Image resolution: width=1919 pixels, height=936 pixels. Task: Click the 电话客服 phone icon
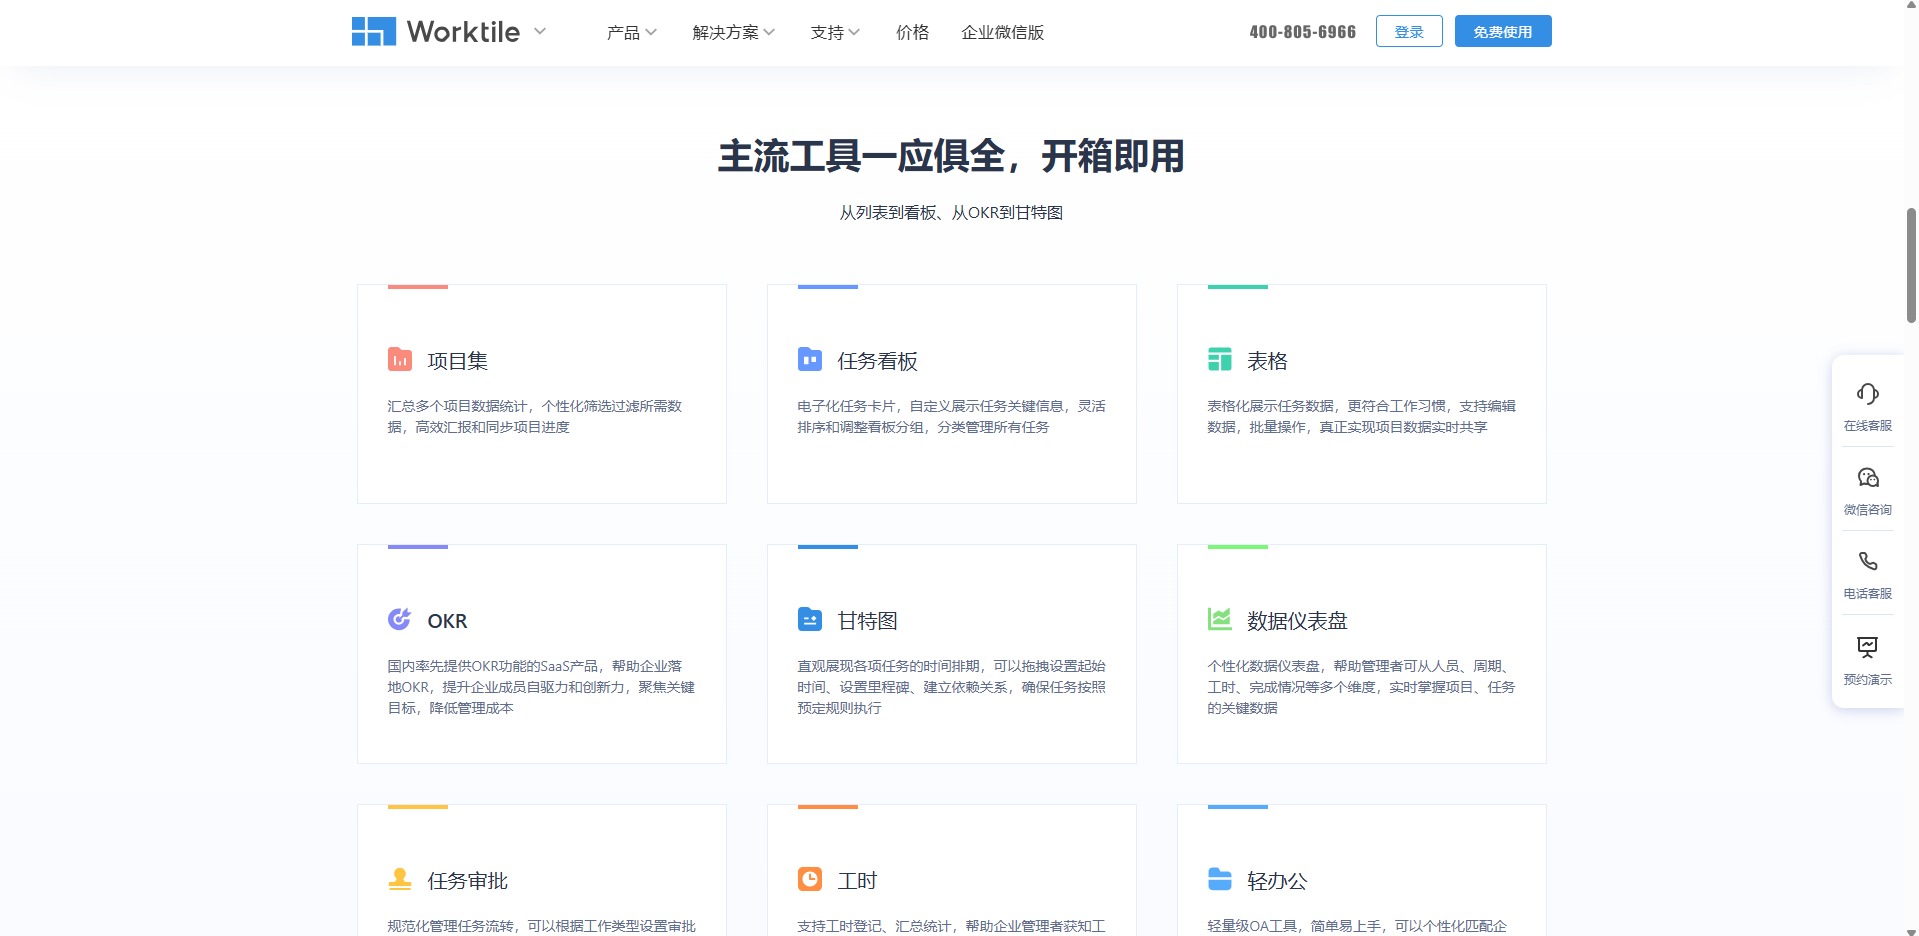(x=1868, y=561)
